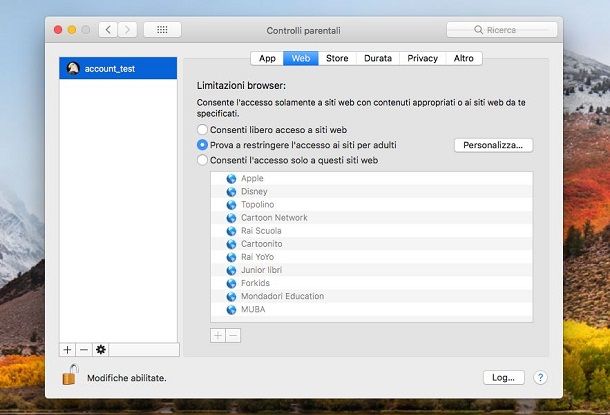Add a new user with plus button
The height and width of the screenshot is (415, 610).
pyautogui.click(x=67, y=350)
